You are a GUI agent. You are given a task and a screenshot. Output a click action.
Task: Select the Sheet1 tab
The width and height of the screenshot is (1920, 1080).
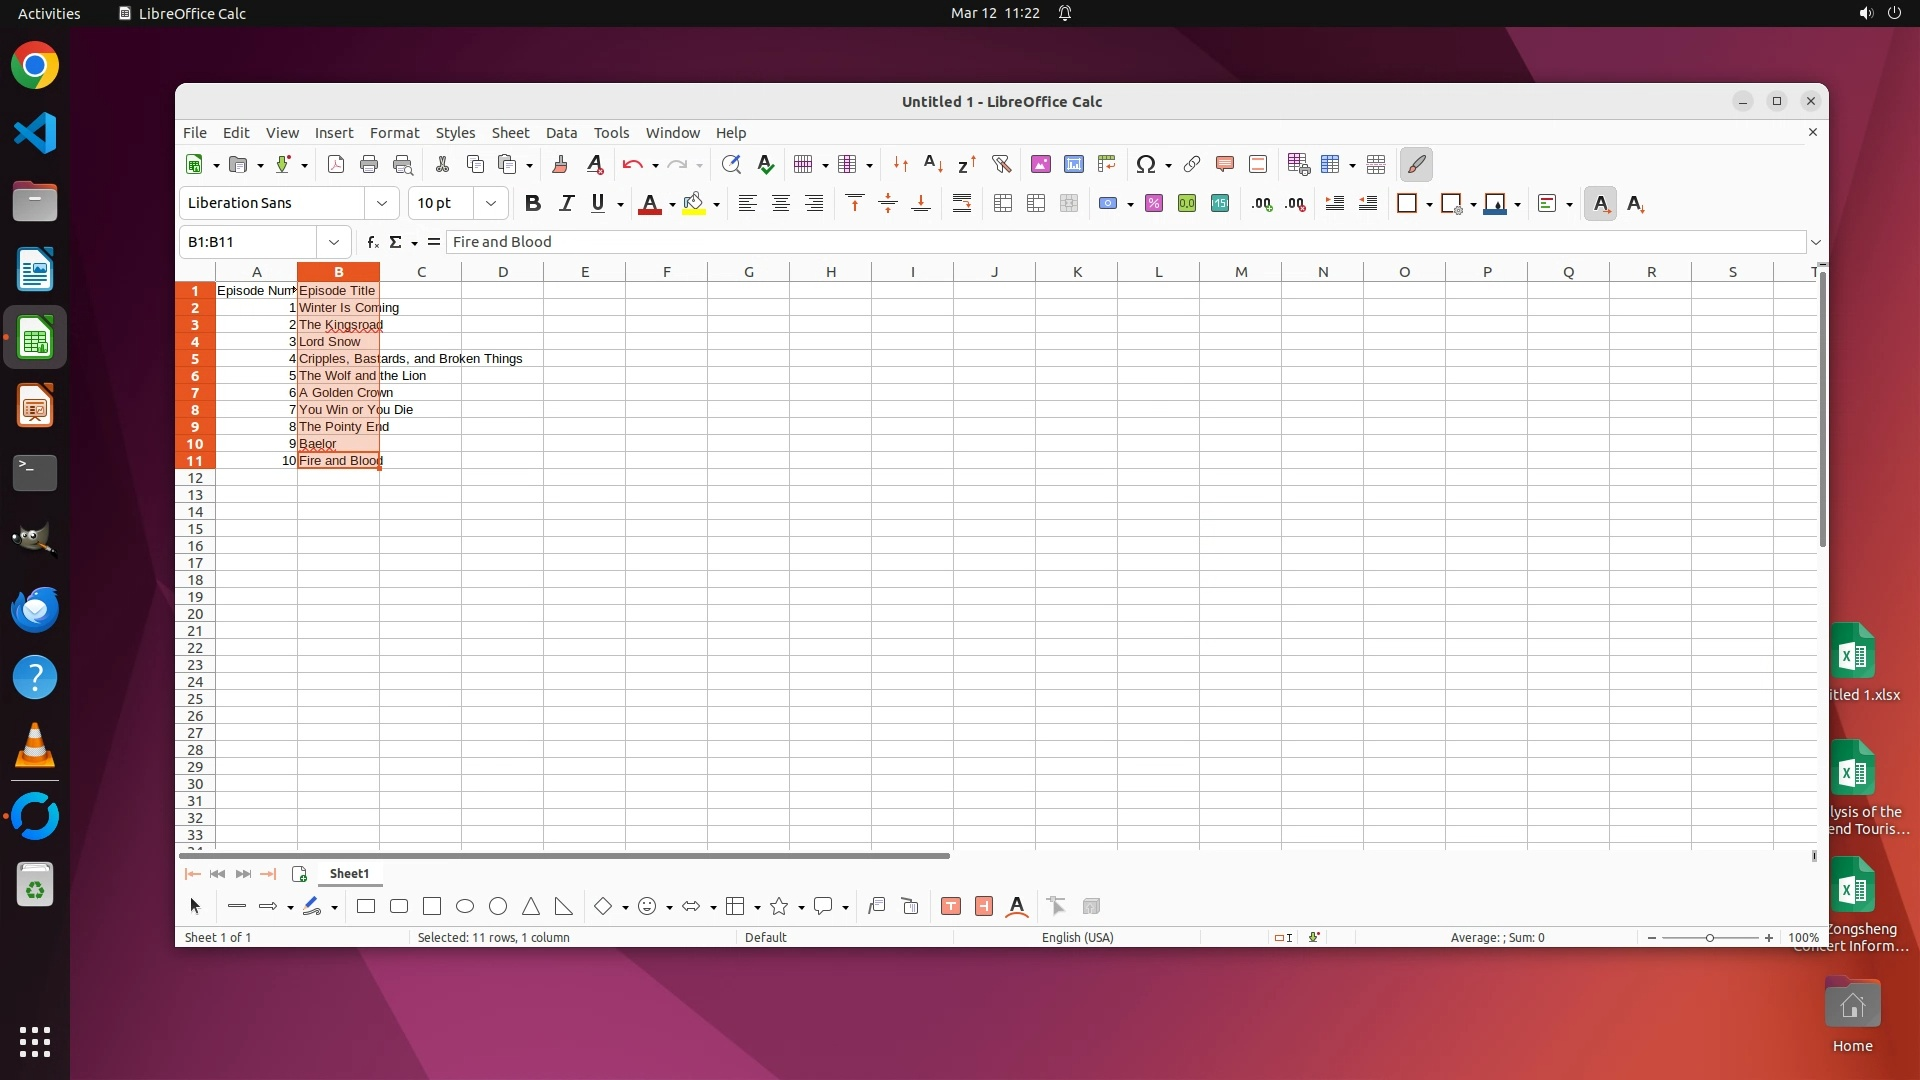(349, 874)
